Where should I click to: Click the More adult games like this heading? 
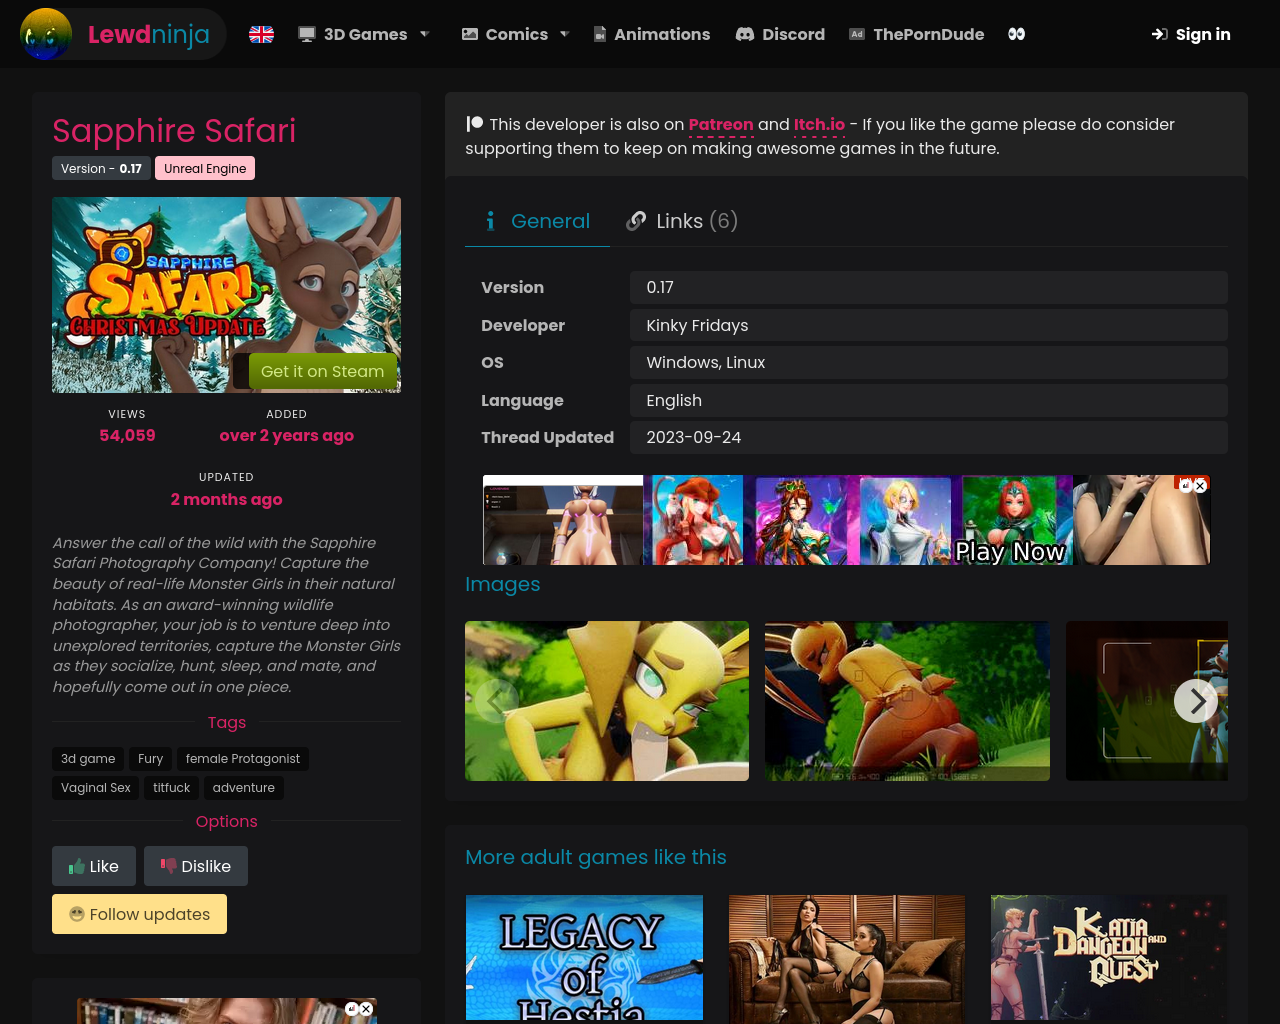[x=596, y=857]
